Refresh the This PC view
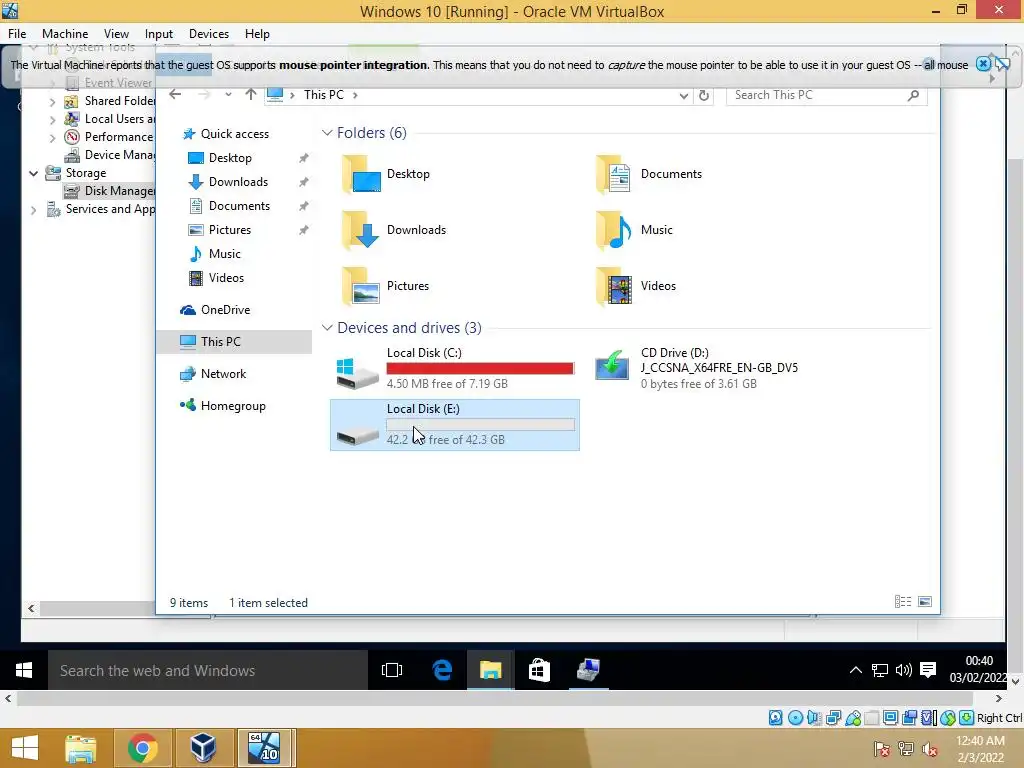This screenshot has height=768, width=1024. 704,95
